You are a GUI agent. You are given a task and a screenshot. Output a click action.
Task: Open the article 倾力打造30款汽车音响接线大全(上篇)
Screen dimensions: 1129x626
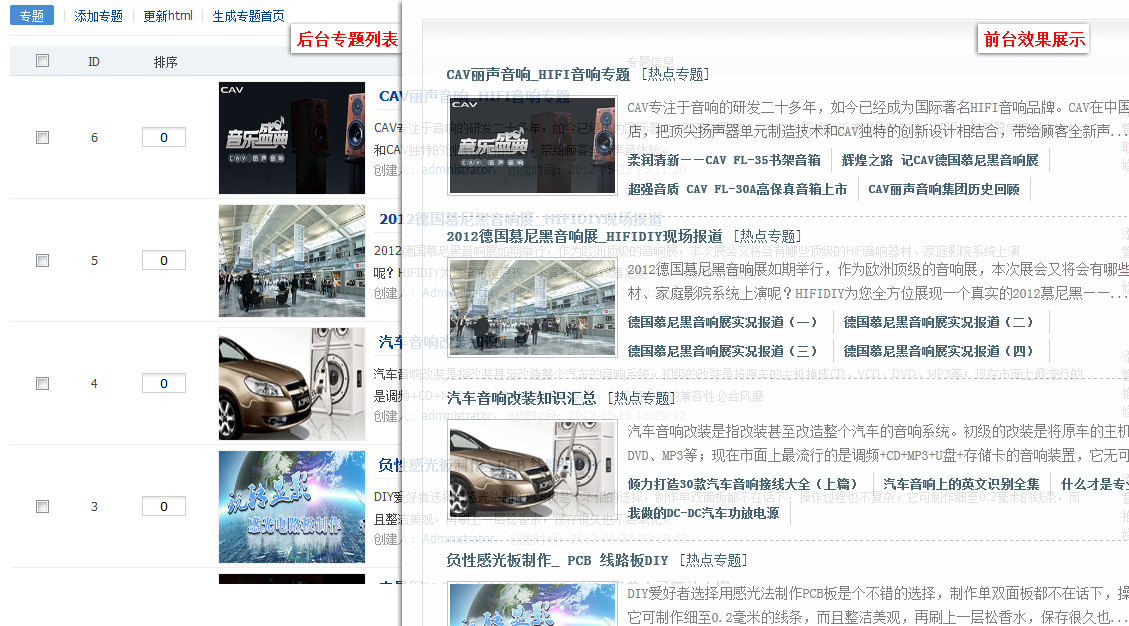coord(742,484)
